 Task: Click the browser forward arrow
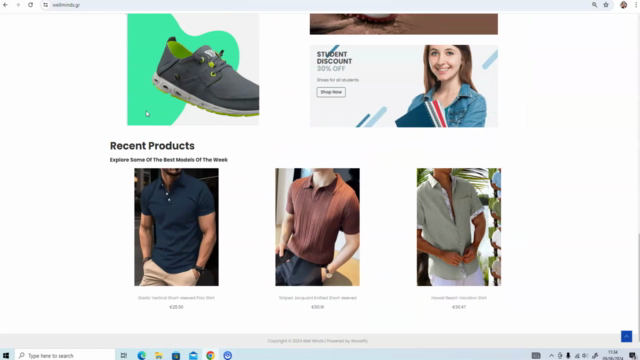click(x=18, y=5)
